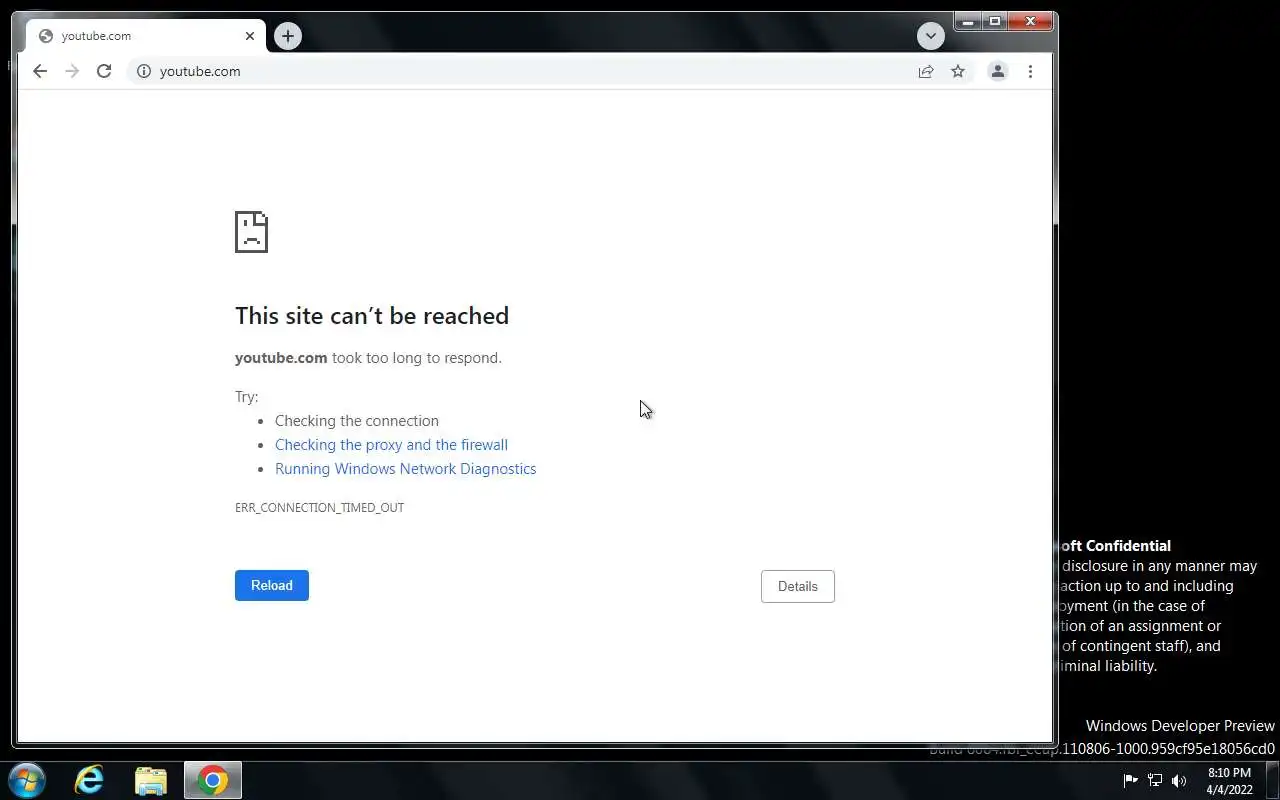Click the Chrome taskbar icon
Image resolution: width=1280 pixels, height=800 pixels.
(212, 780)
